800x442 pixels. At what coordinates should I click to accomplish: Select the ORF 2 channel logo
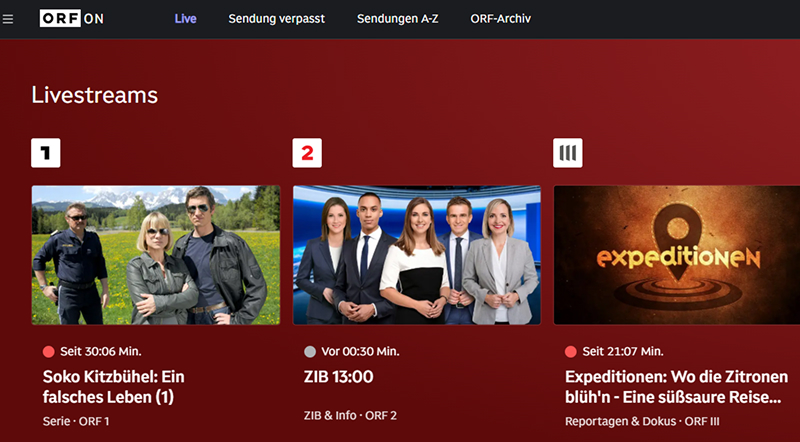click(x=307, y=153)
